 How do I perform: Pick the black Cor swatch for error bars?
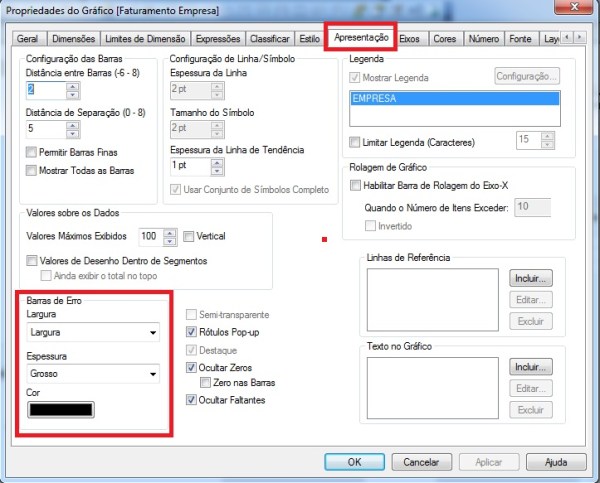click(62, 410)
